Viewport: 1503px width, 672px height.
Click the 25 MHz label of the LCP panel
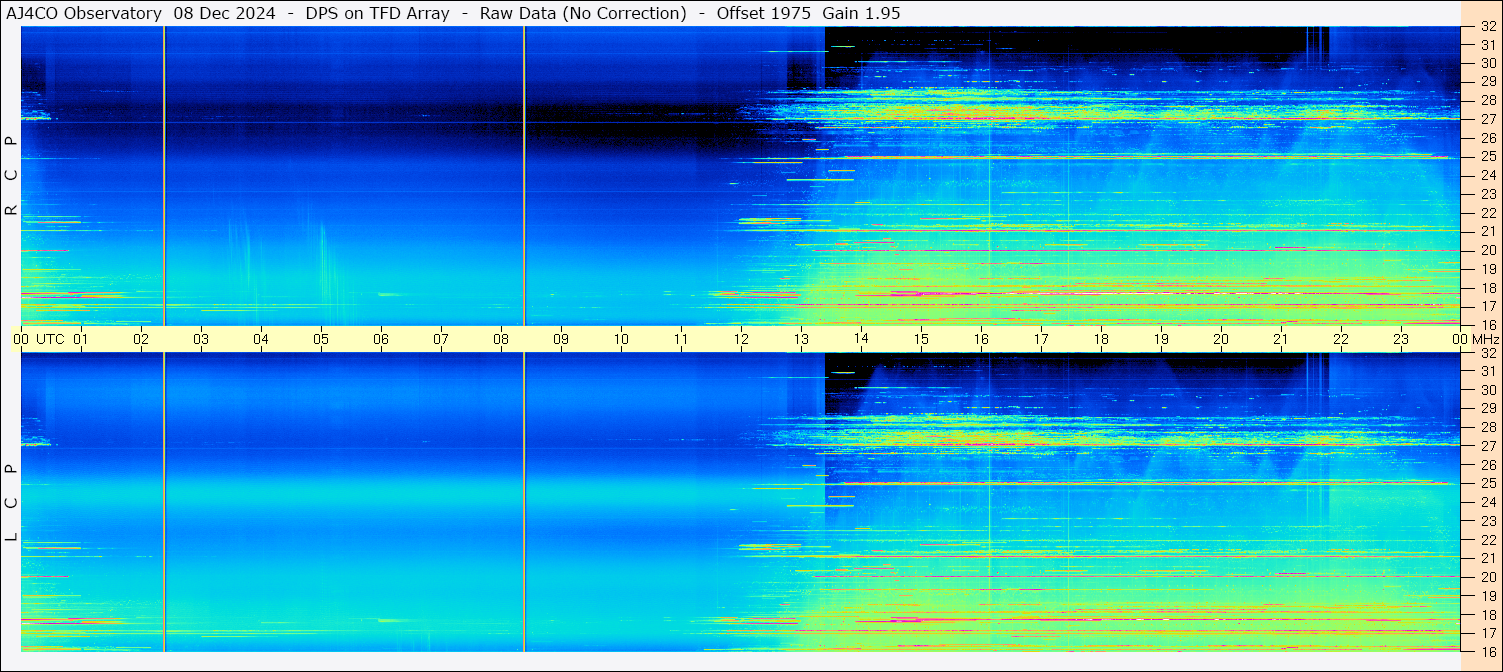tap(1487, 483)
